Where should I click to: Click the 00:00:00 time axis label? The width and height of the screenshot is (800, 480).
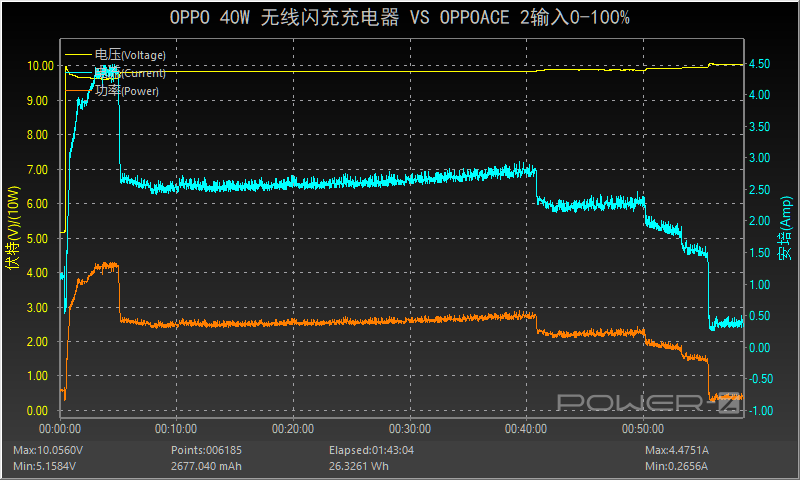[x=60, y=428]
